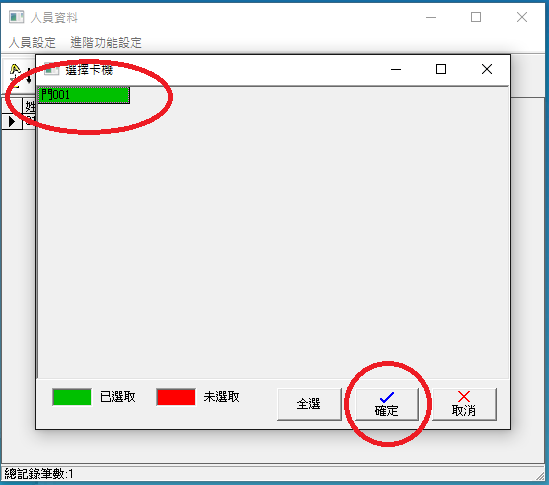The image size is (549, 485).
Task: Click the 總記錄筆數 status bar text
Action: (x=39, y=474)
